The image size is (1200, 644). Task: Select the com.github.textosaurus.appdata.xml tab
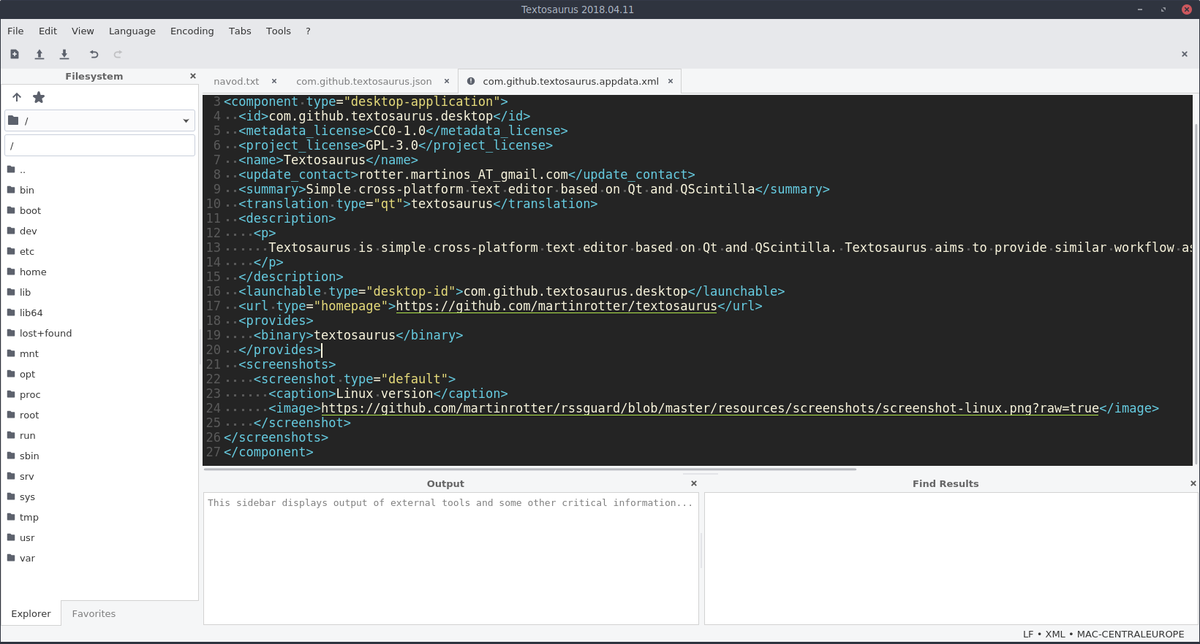click(x=570, y=81)
